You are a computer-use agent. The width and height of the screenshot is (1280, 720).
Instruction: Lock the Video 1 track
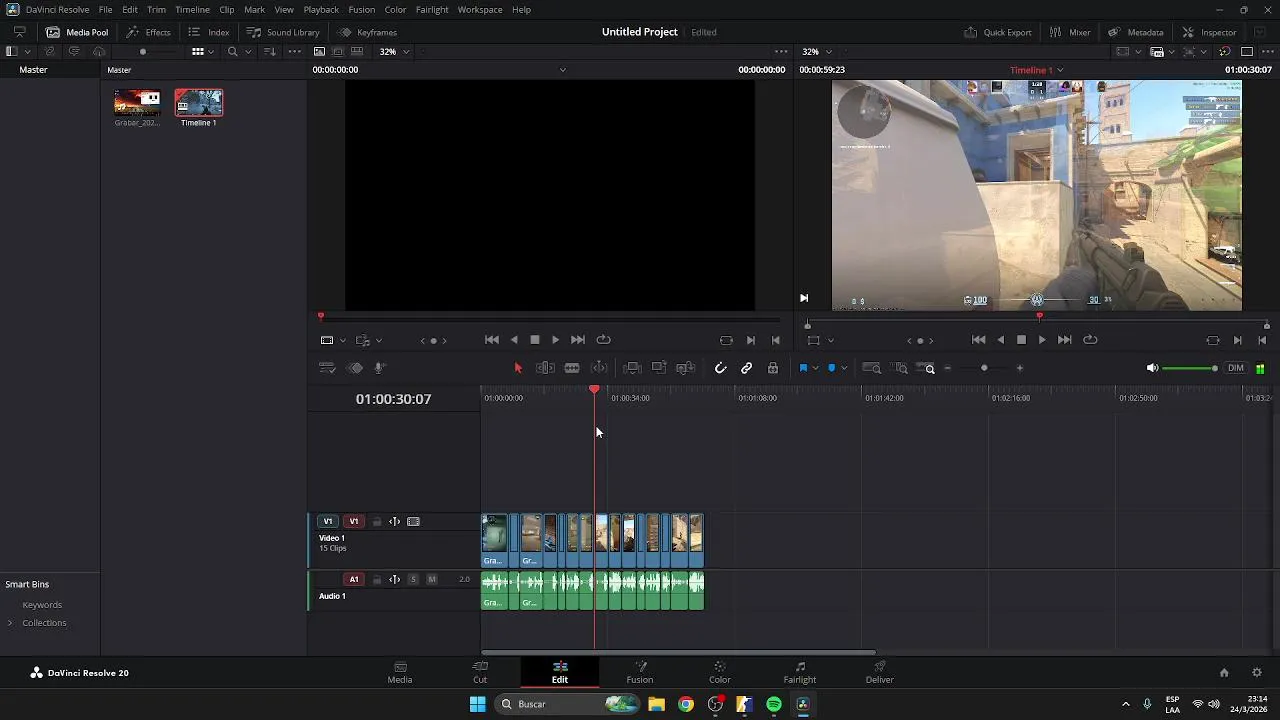pyautogui.click(x=377, y=521)
